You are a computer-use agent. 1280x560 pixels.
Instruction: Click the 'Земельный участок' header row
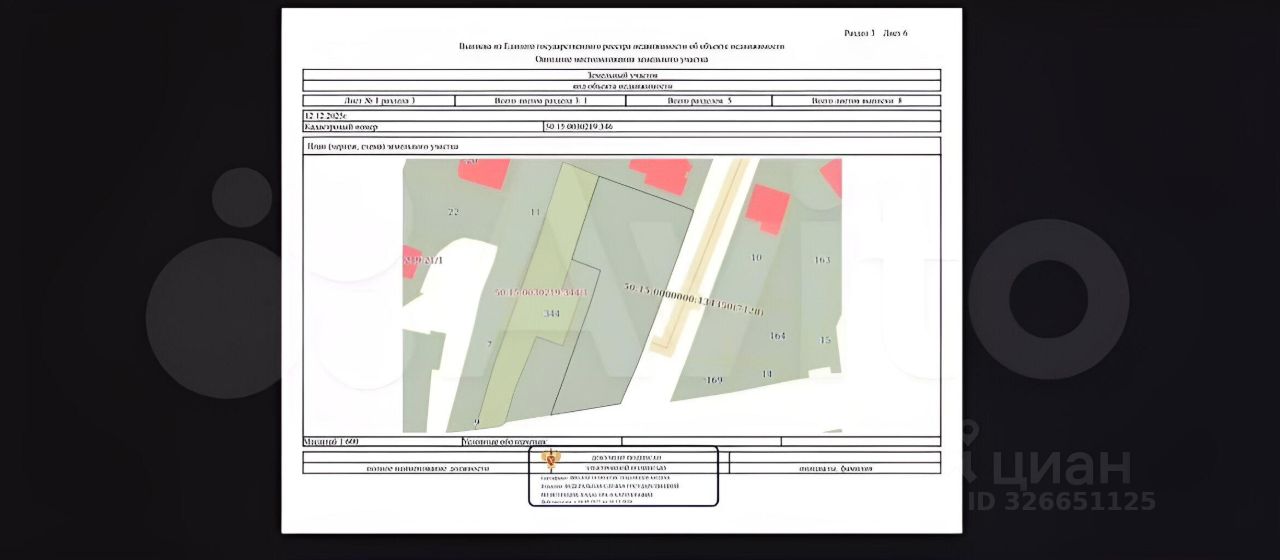tap(622, 75)
